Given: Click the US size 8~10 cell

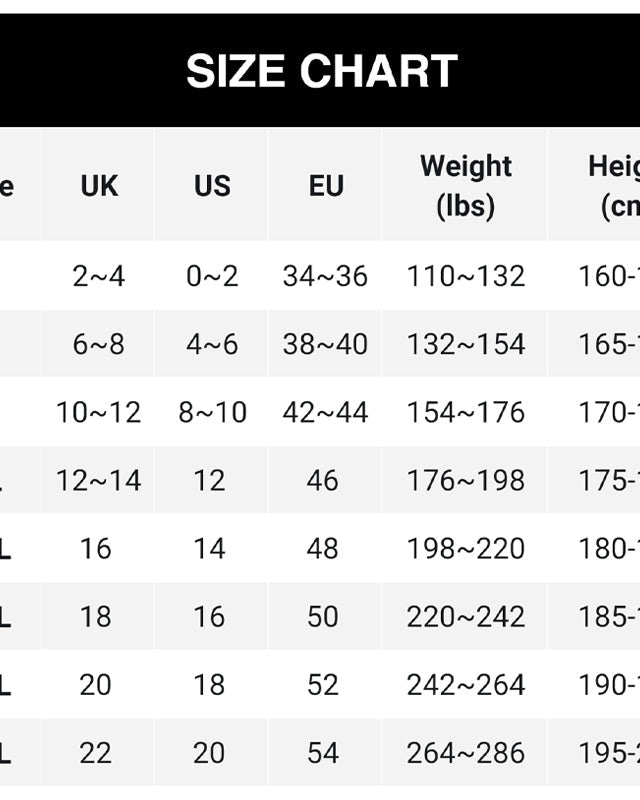Looking at the screenshot, I should [x=212, y=412].
